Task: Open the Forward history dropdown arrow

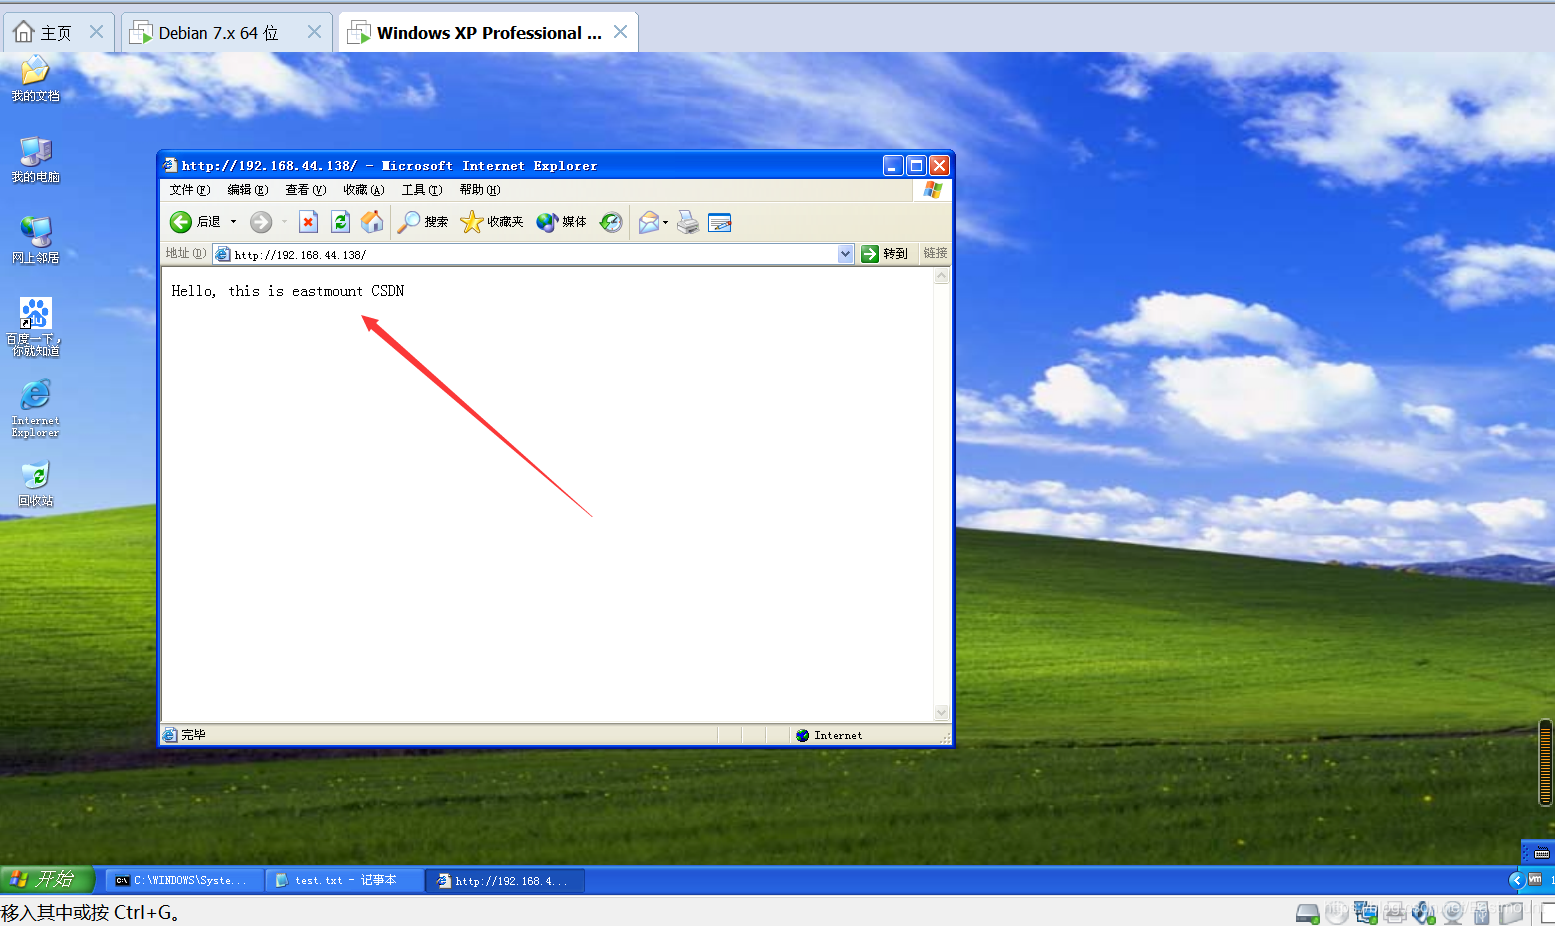Action: click(x=284, y=222)
